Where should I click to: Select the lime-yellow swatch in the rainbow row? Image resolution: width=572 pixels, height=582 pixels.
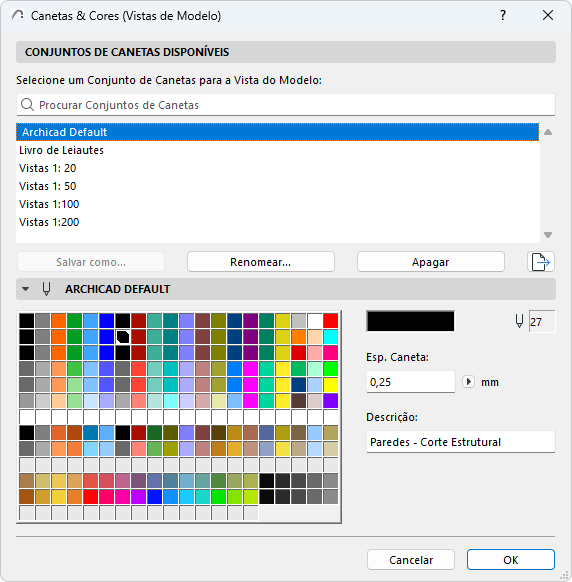[x=251, y=497]
